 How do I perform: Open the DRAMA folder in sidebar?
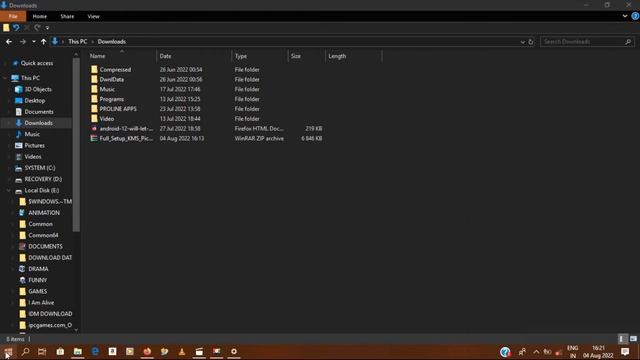point(38,269)
